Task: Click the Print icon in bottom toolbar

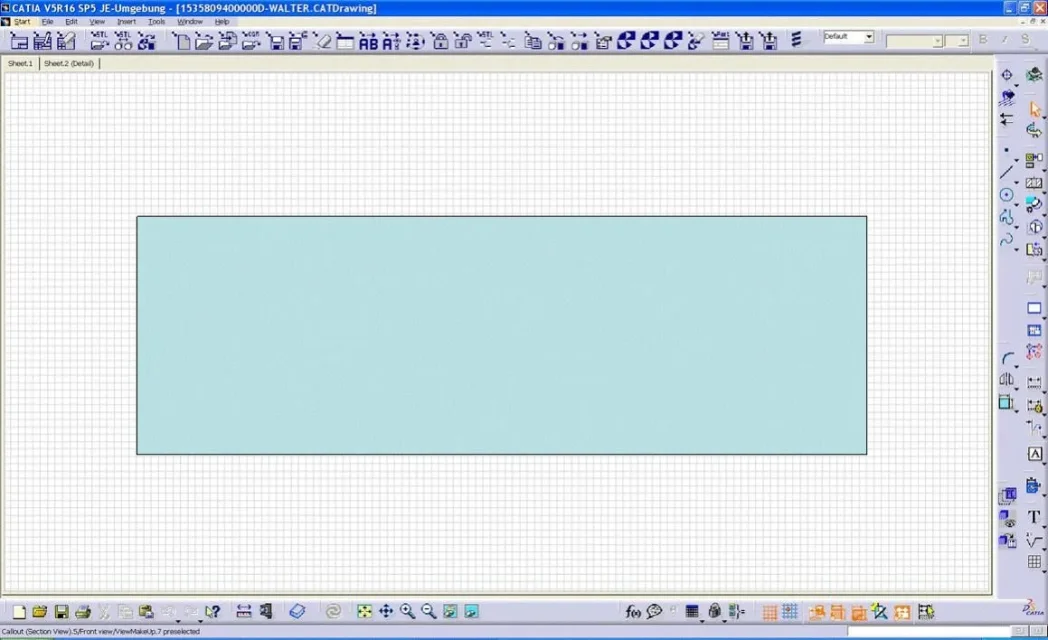Action: 83,611
